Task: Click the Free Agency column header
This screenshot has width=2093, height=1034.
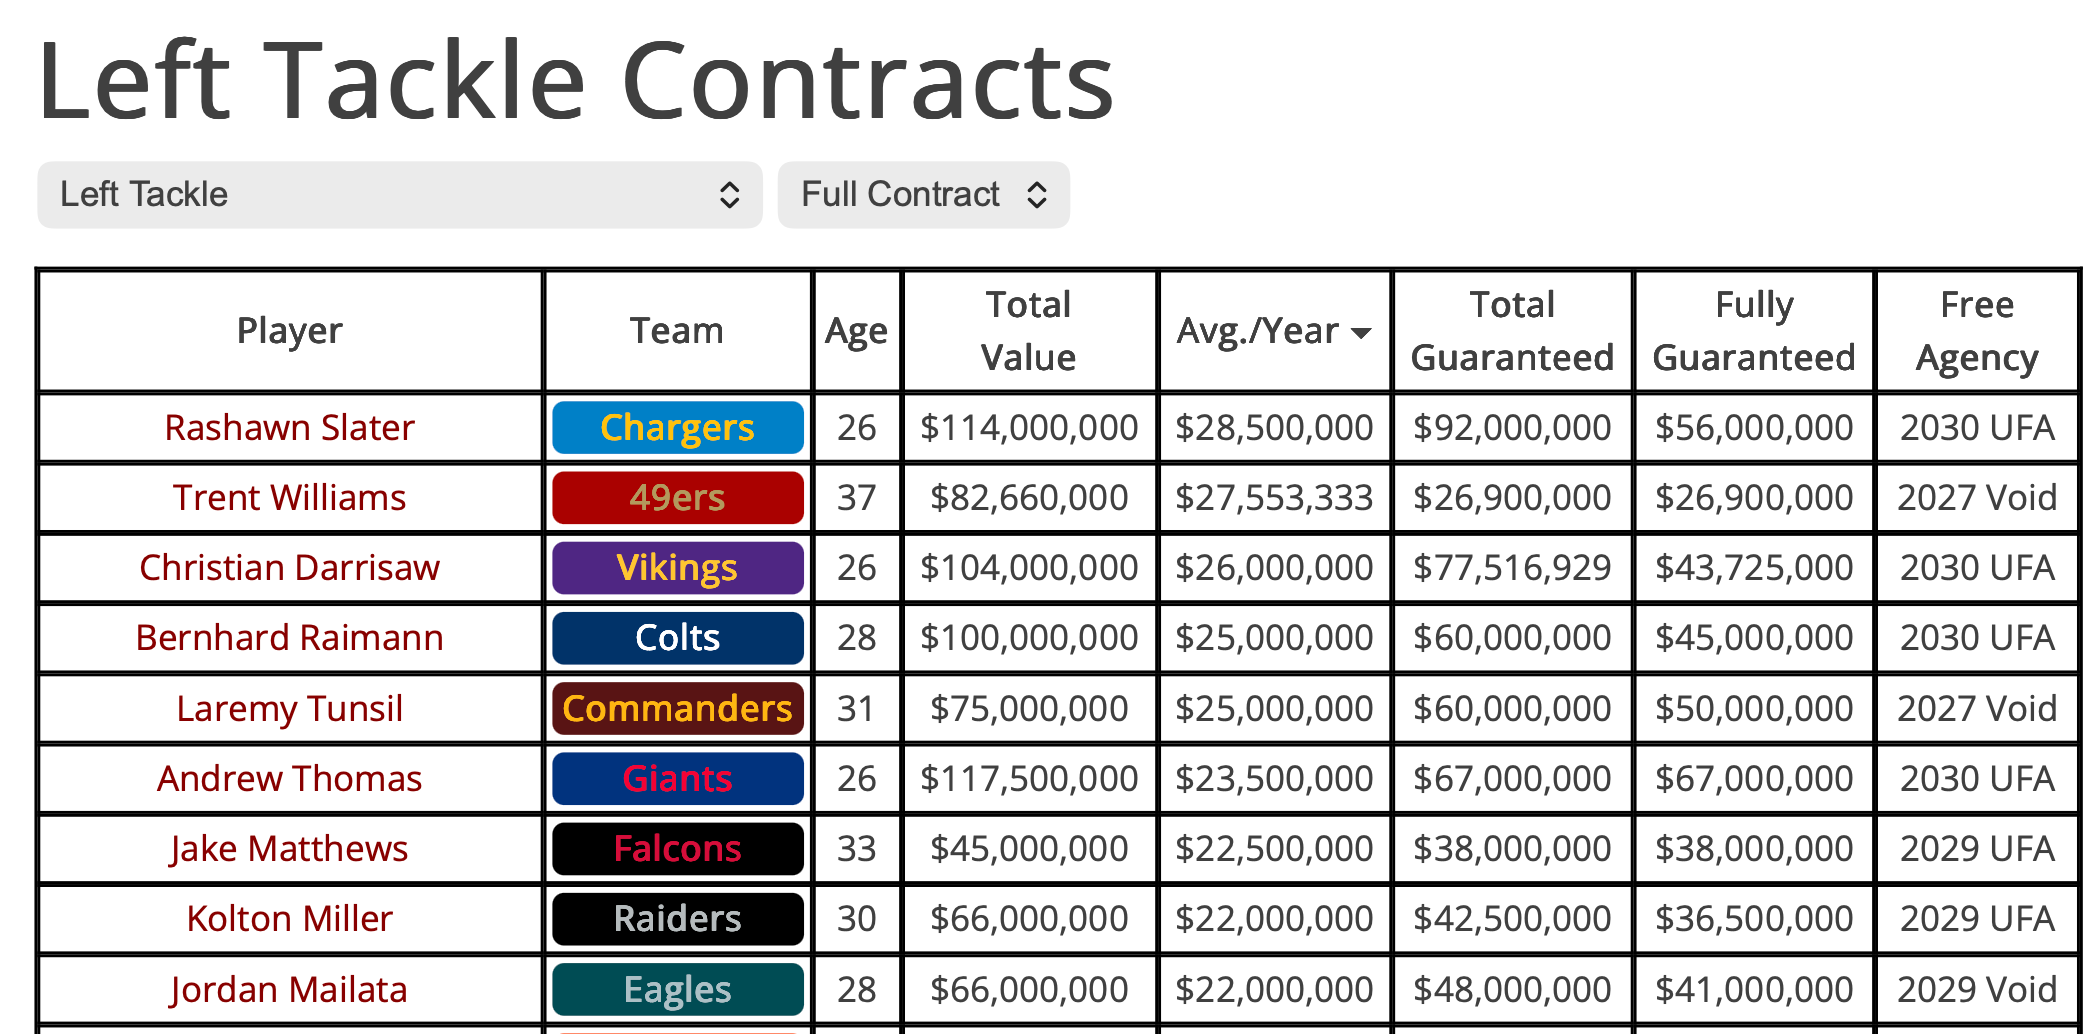Action: point(1976,331)
